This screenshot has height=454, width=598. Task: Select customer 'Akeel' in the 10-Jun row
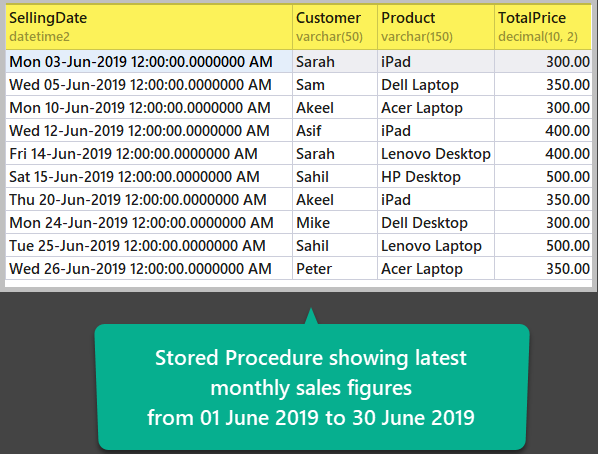point(335,107)
